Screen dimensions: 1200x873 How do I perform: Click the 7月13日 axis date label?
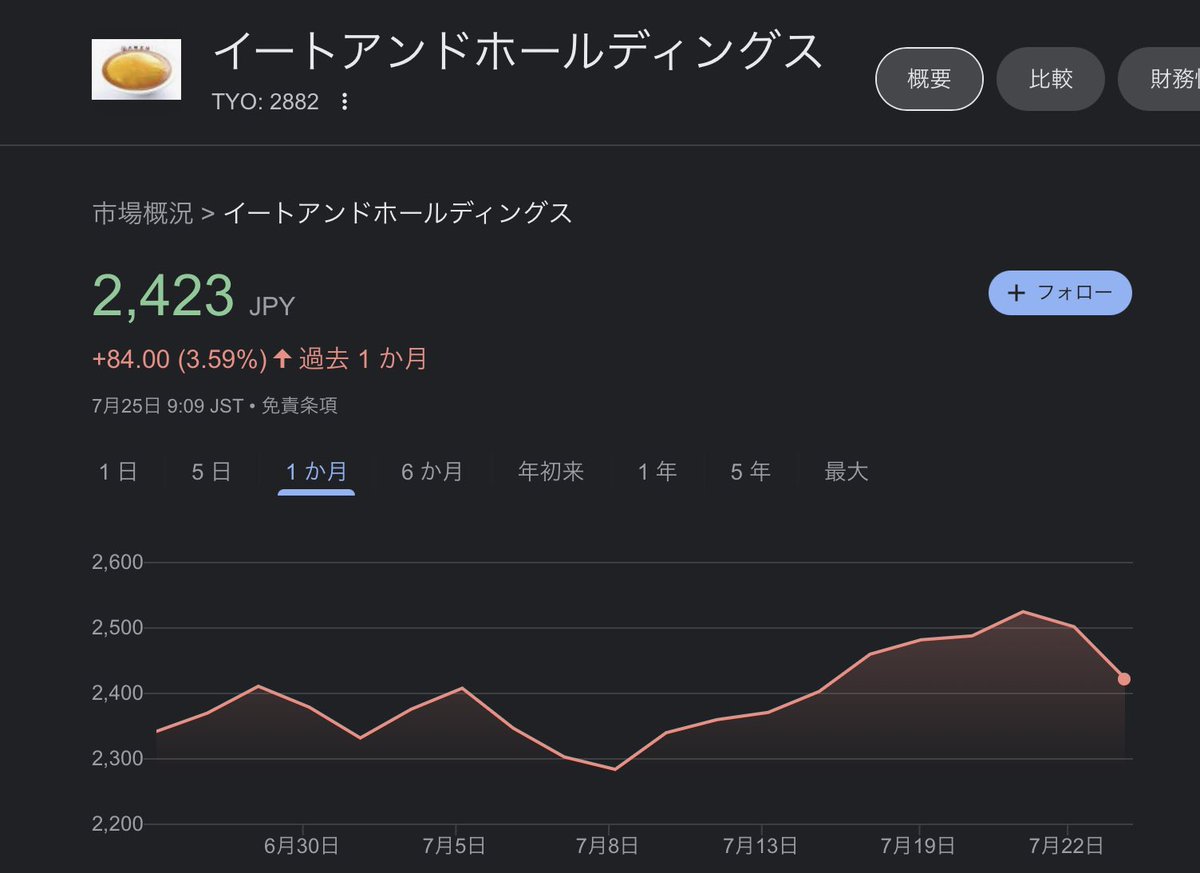(x=760, y=846)
